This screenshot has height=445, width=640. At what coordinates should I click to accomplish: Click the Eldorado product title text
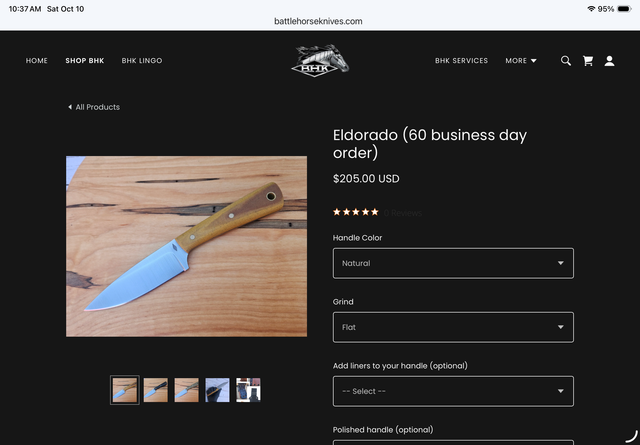pos(430,144)
